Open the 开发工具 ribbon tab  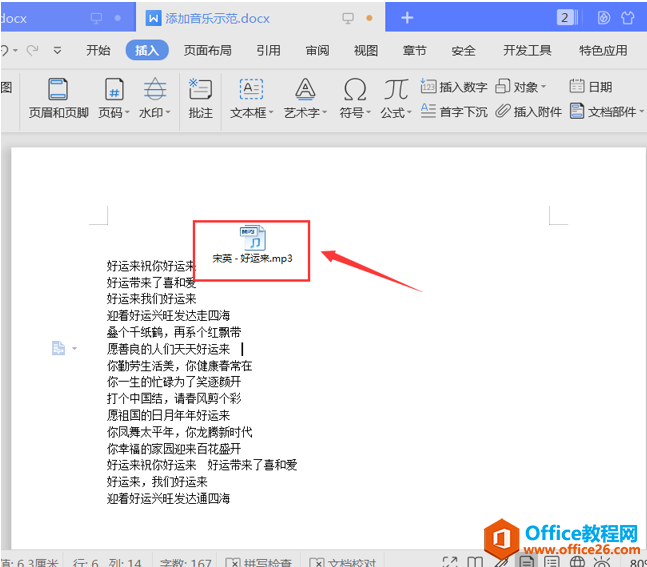pos(527,50)
